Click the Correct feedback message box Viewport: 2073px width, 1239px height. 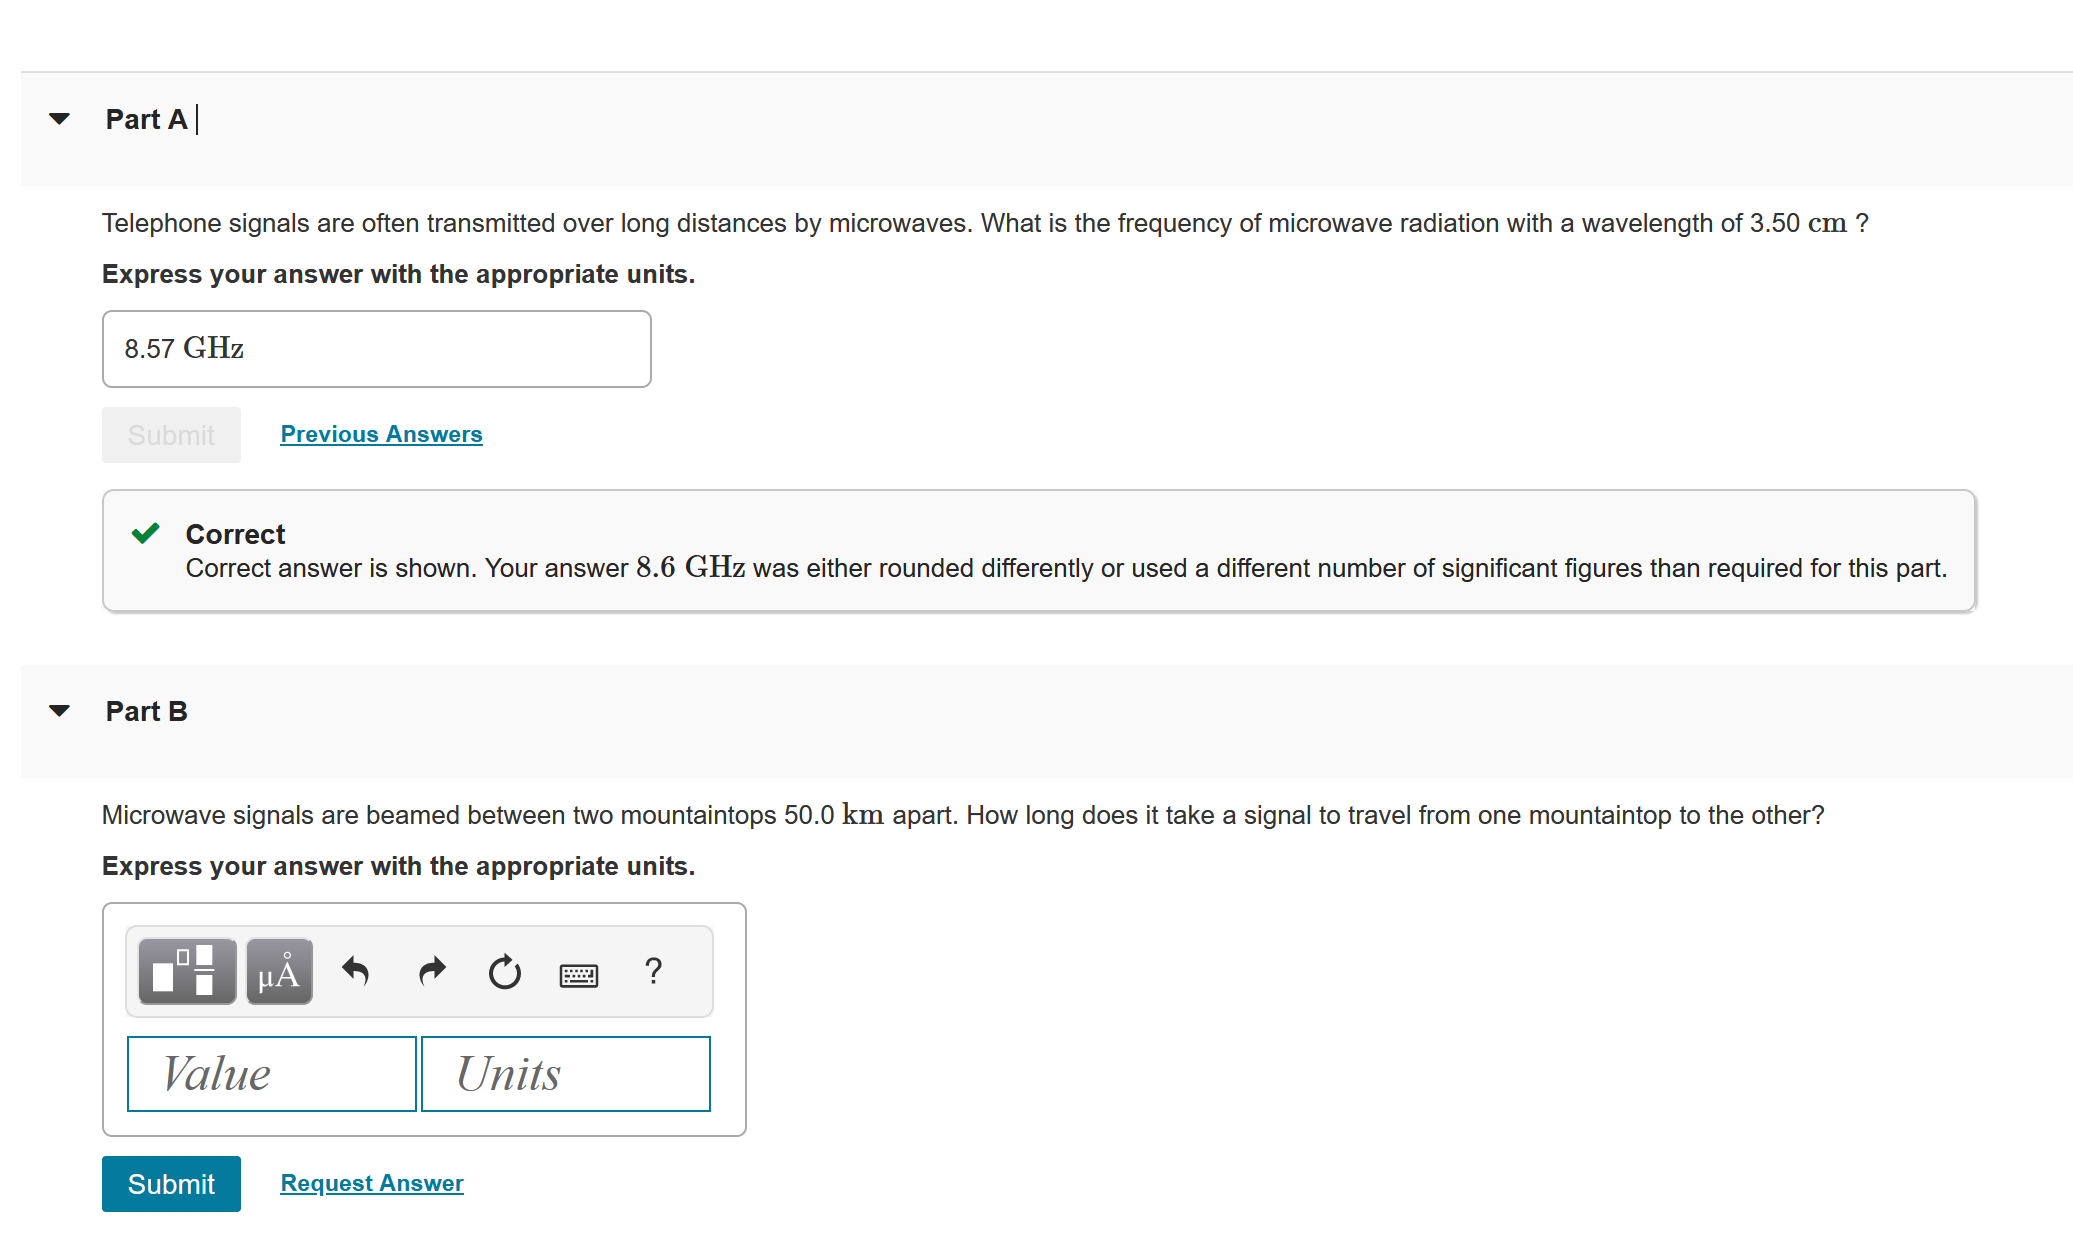pyautogui.click(x=1038, y=551)
